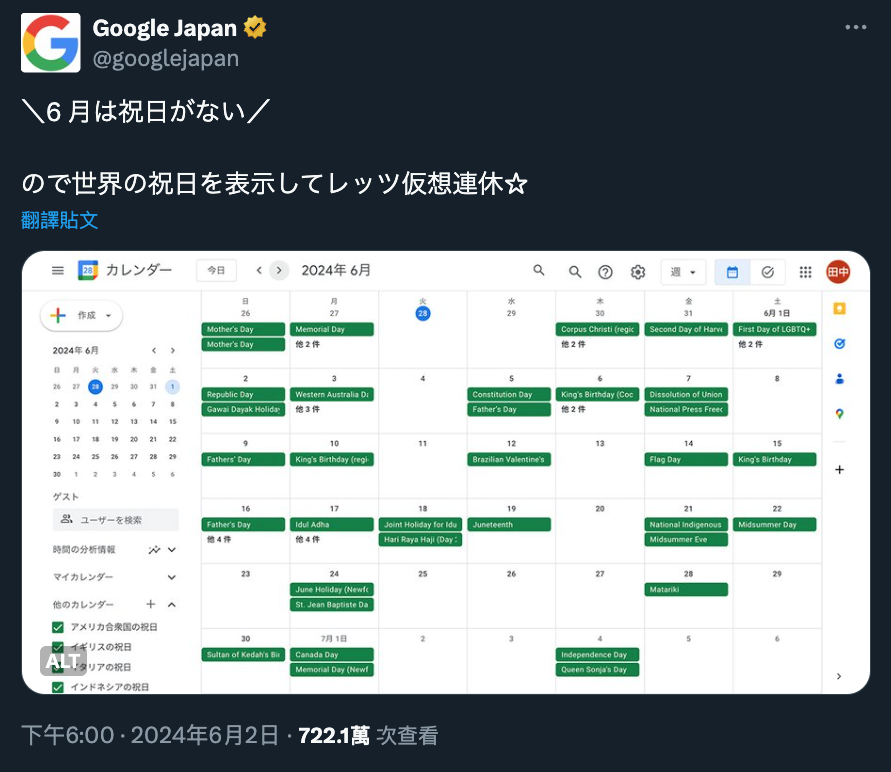
Task: Open the tweet's more options menu
Action: coord(856,28)
